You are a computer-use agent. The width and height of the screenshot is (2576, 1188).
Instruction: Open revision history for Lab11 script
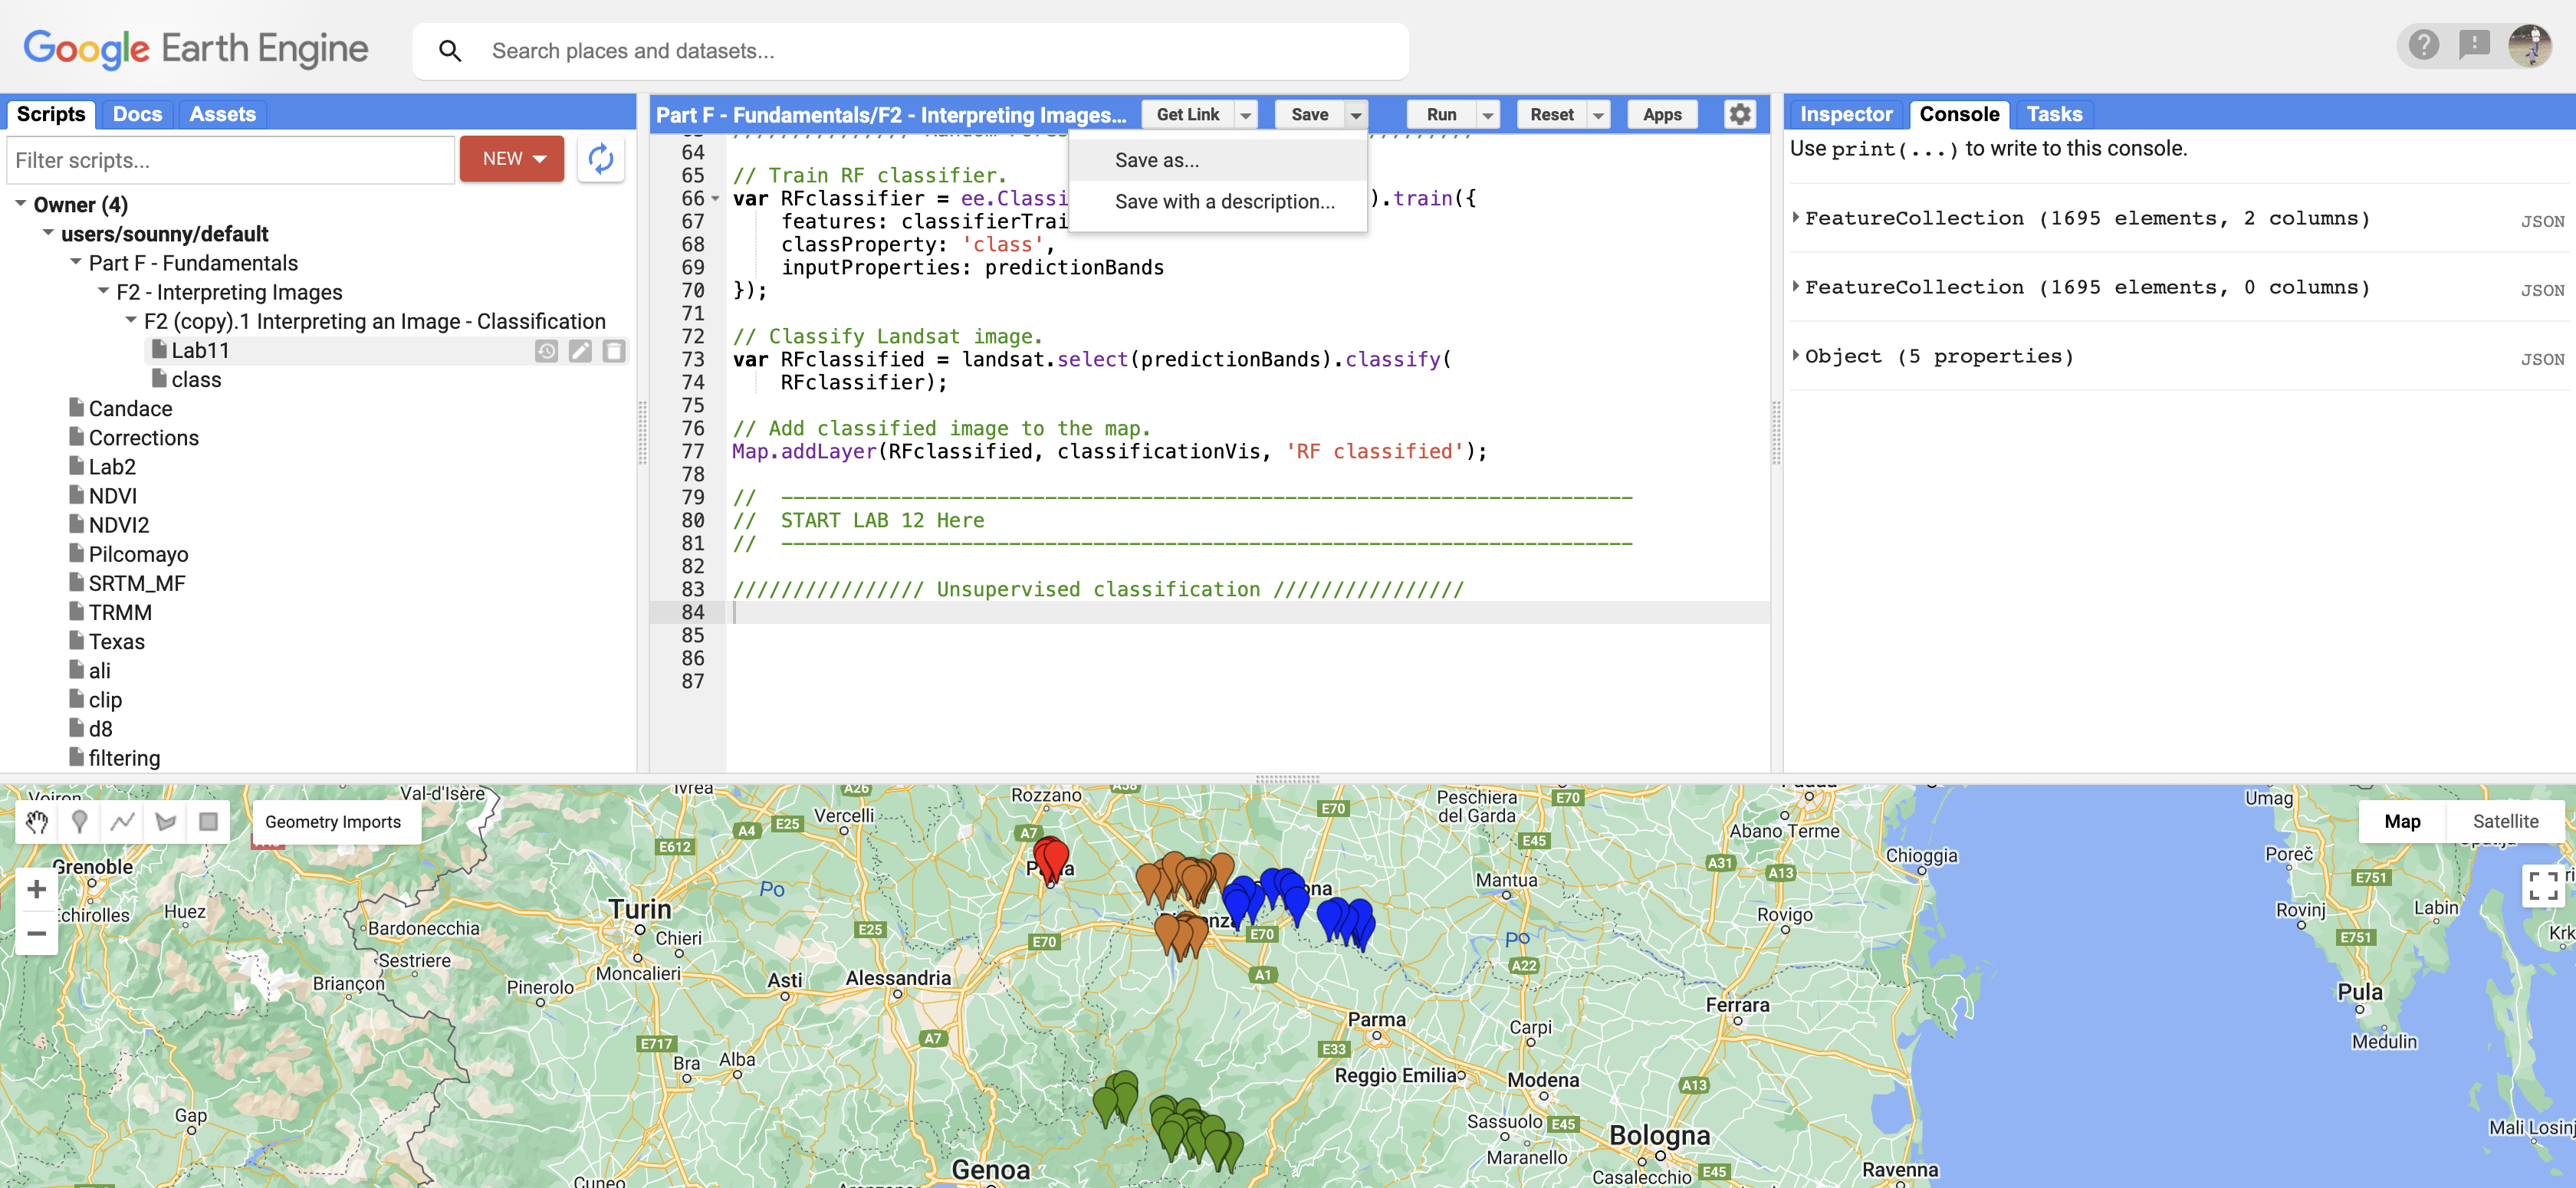point(546,351)
